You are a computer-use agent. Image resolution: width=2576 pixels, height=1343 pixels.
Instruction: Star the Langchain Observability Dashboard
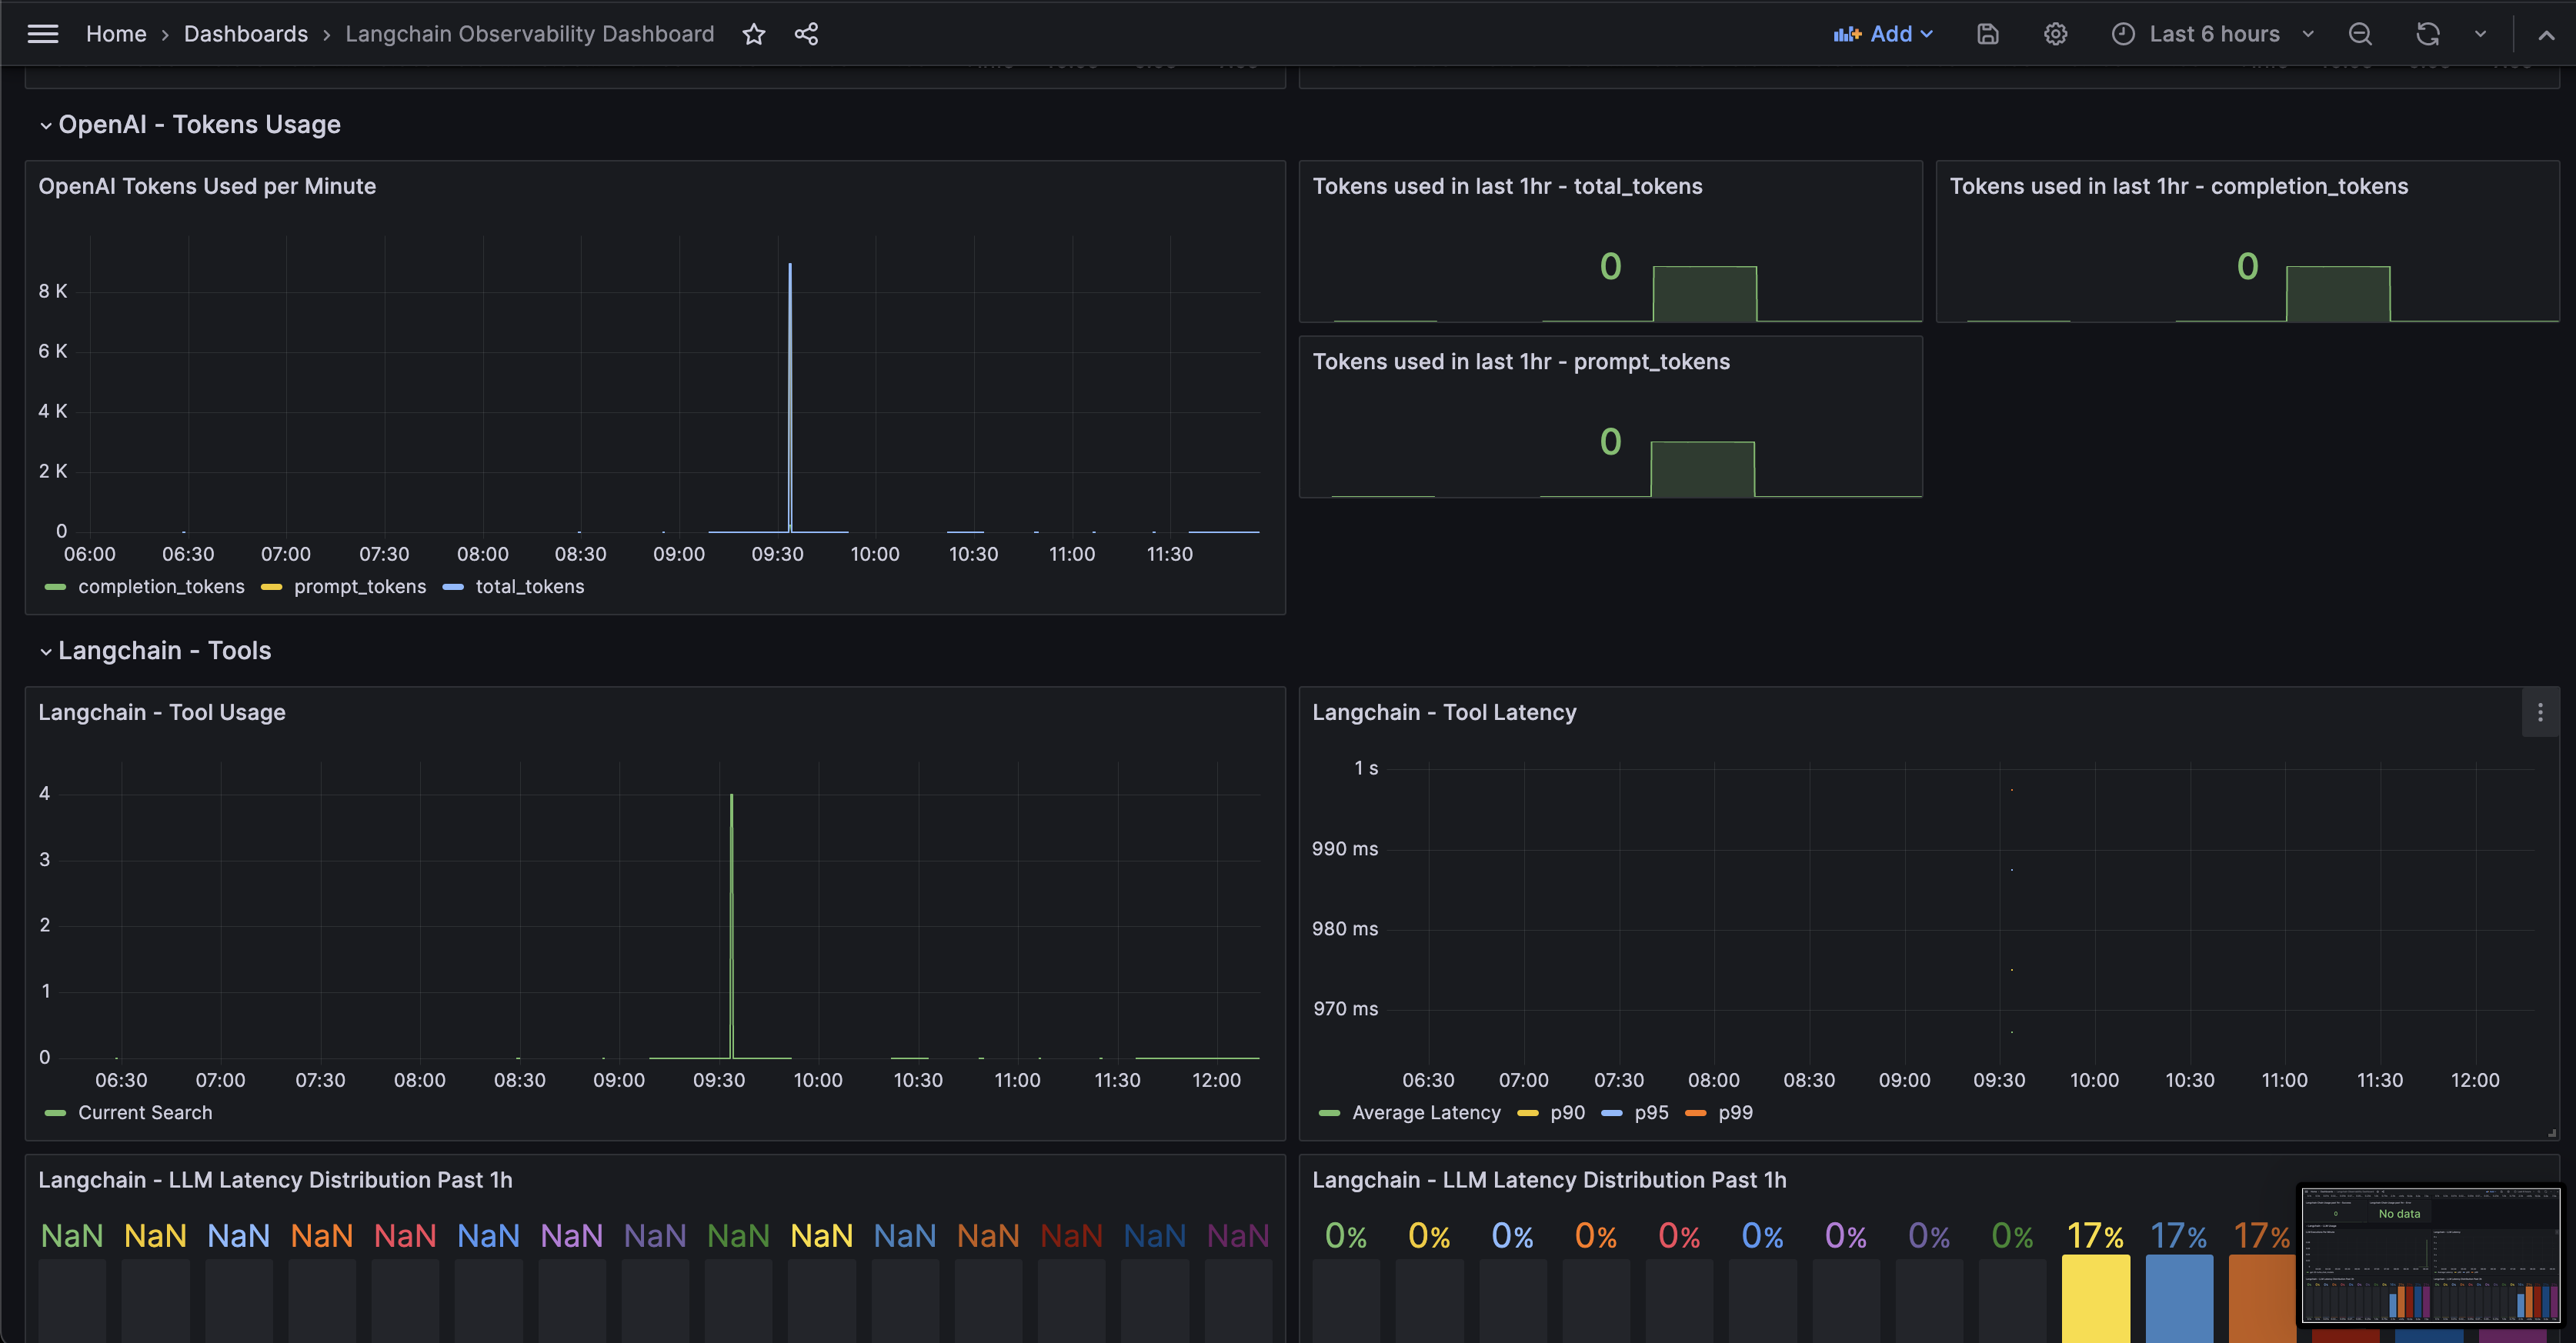tap(754, 34)
